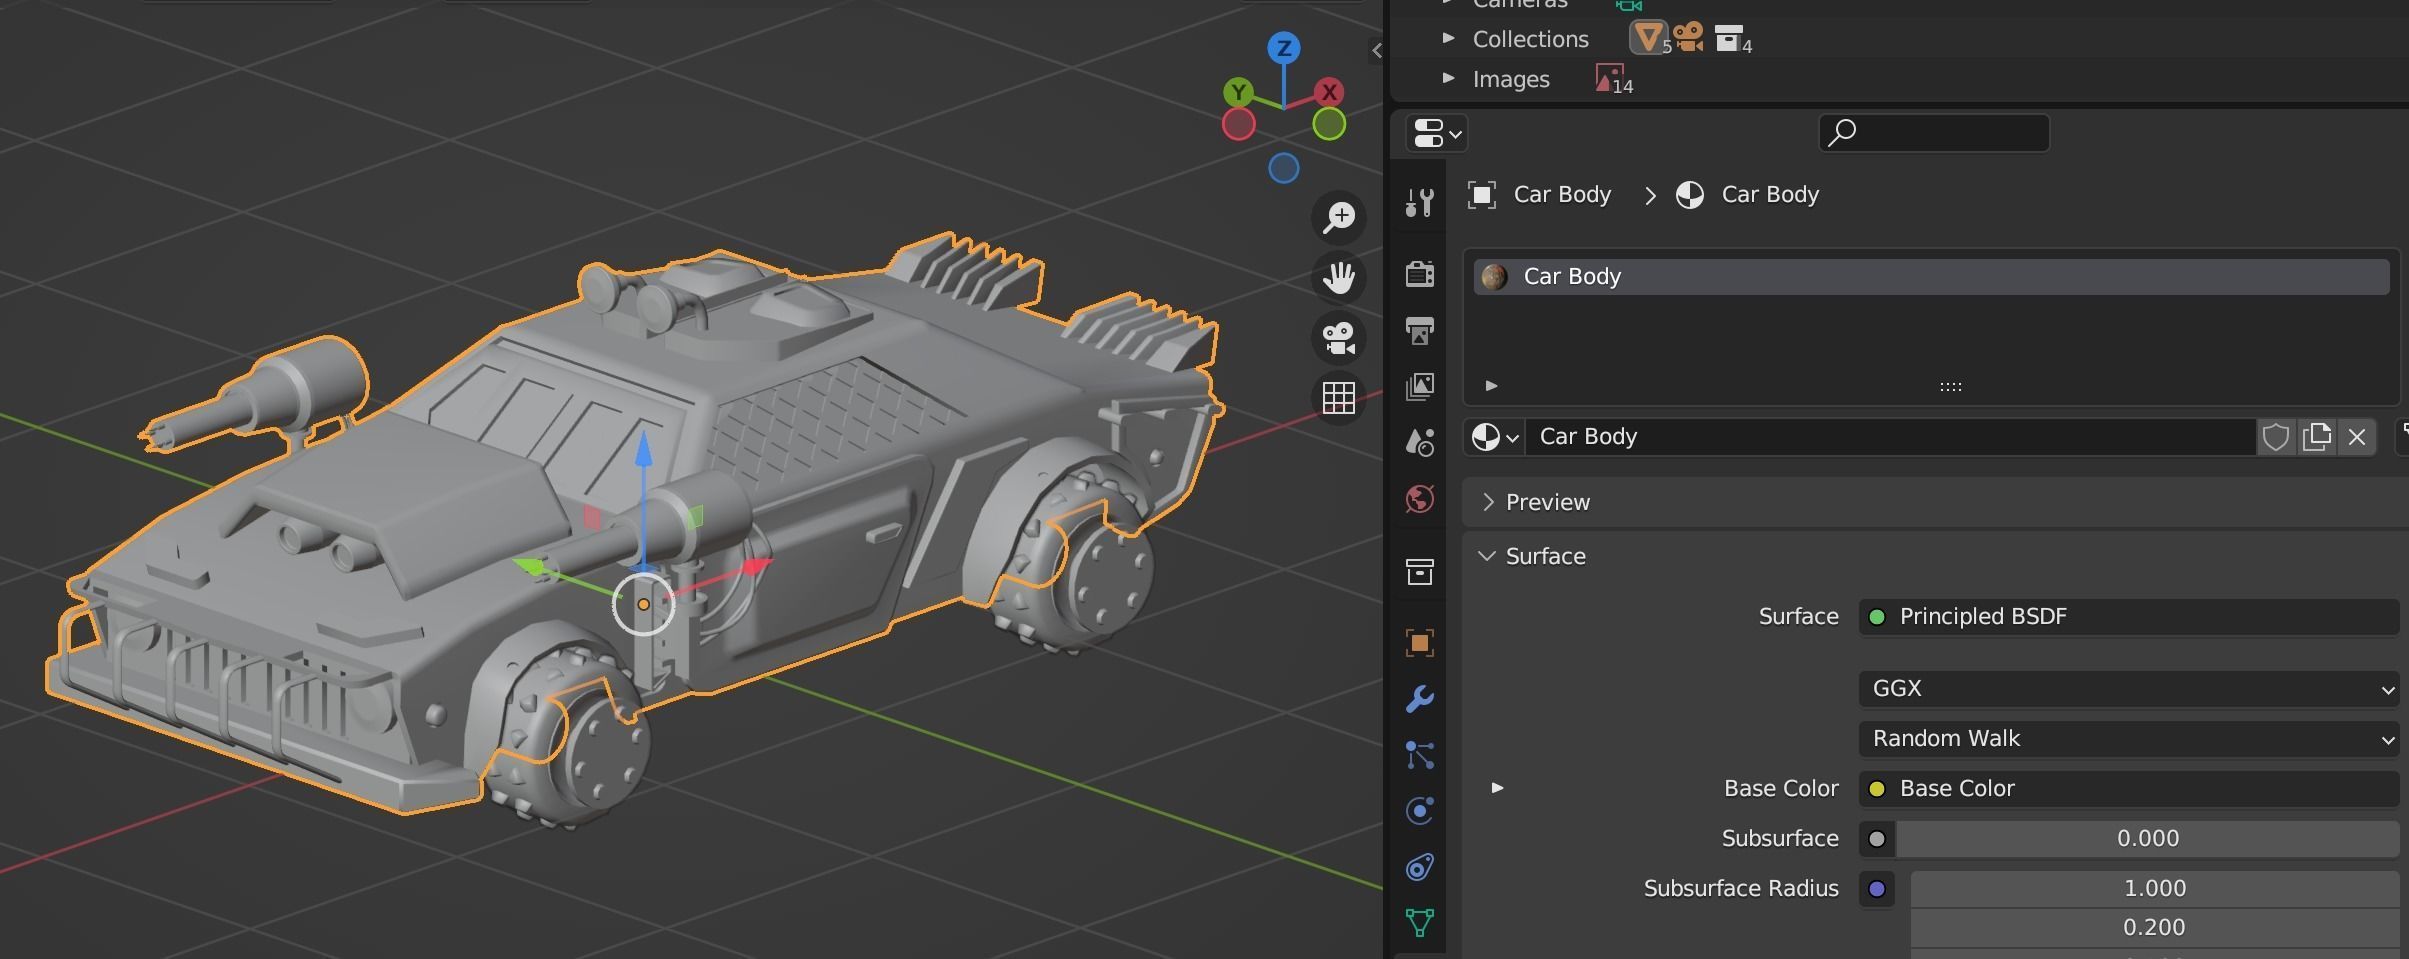Screen dimensions: 2409x959
Task: Select the Images row label
Action: [1511, 79]
